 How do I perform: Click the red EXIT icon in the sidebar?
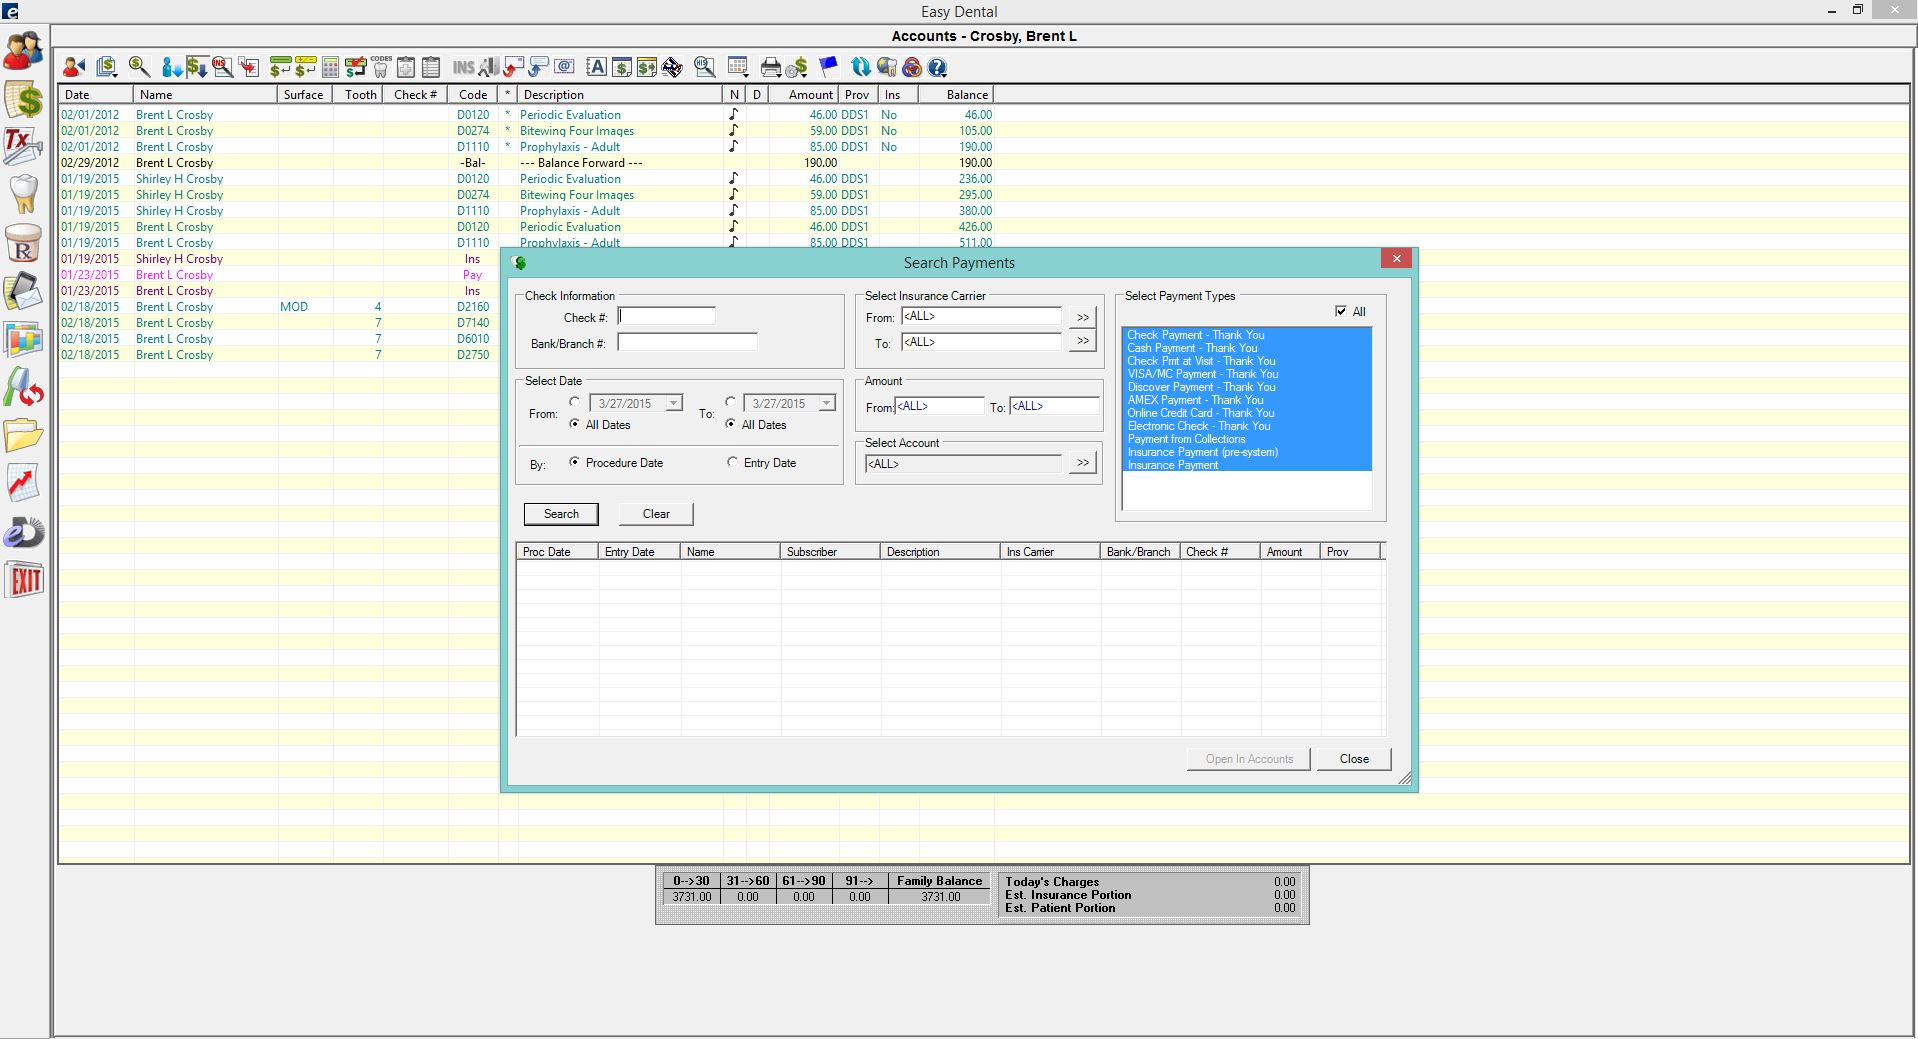point(23,580)
